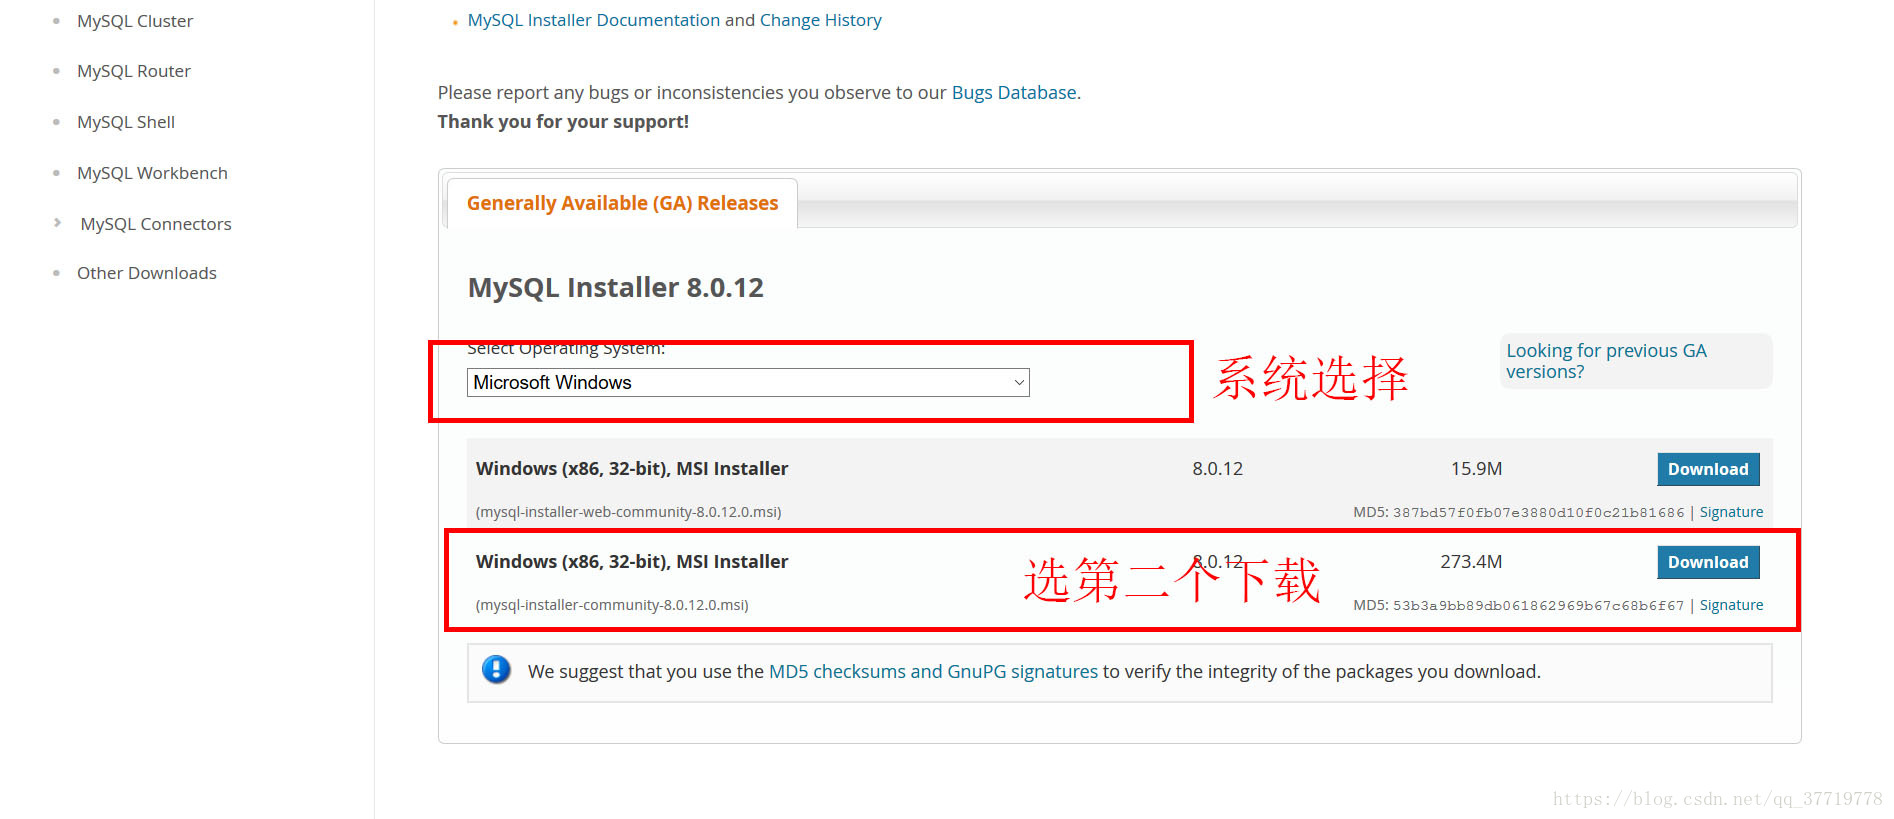Click the 15.9M file size
This screenshot has width=1894, height=819.
click(1476, 469)
